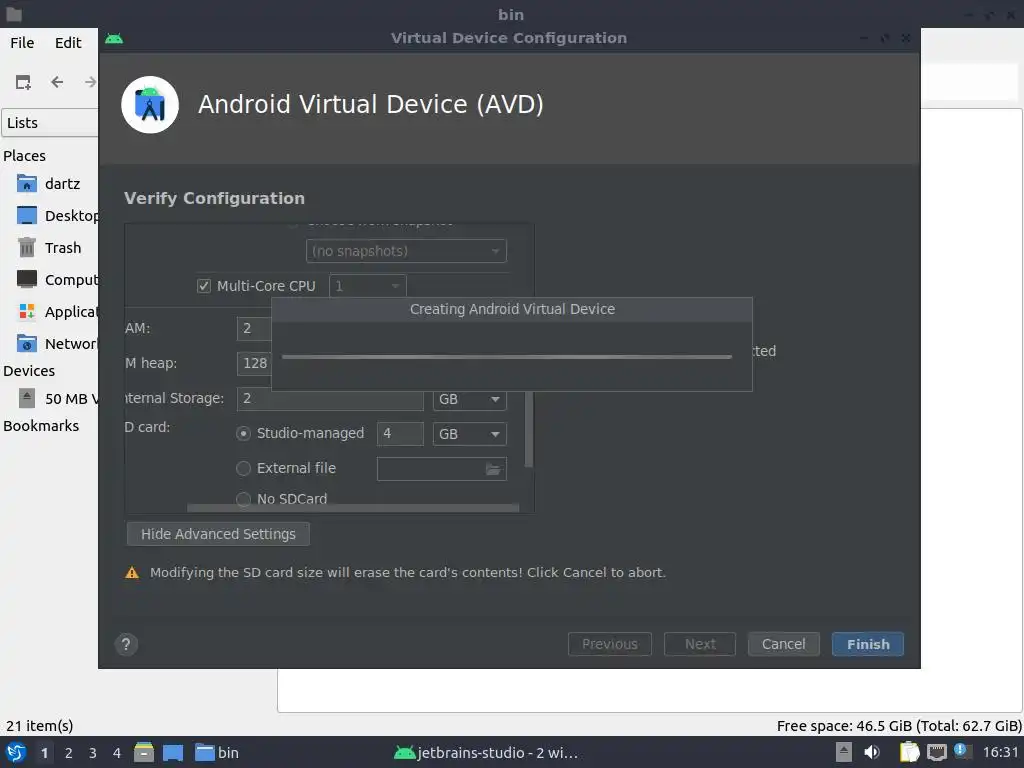Select Studio-managed SD card option

point(243,434)
